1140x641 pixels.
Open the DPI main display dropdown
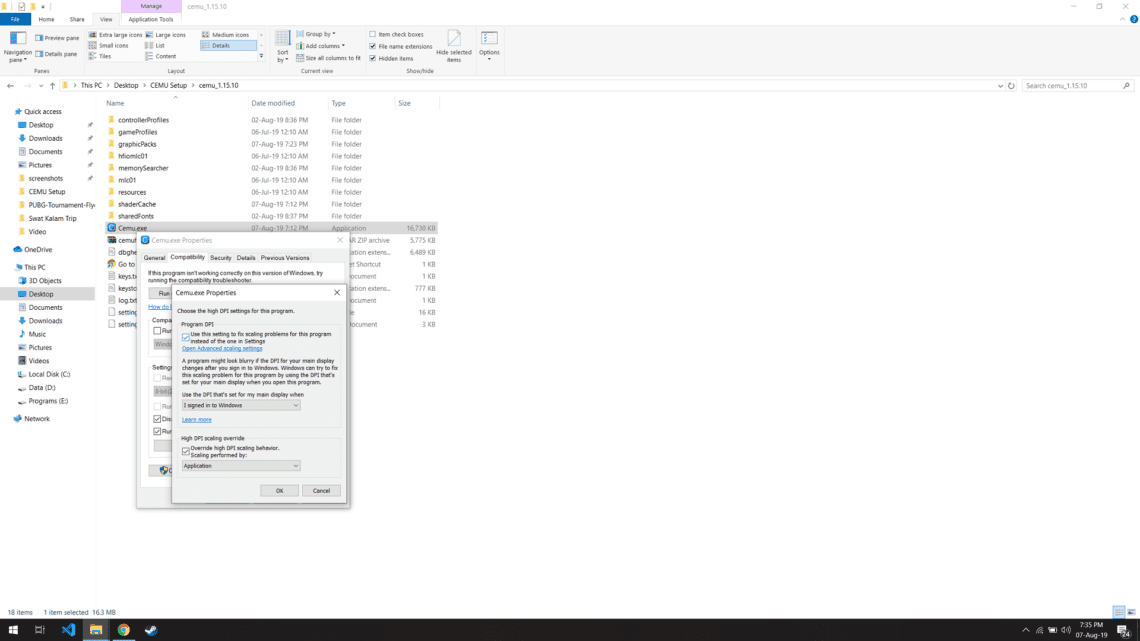click(x=240, y=404)
